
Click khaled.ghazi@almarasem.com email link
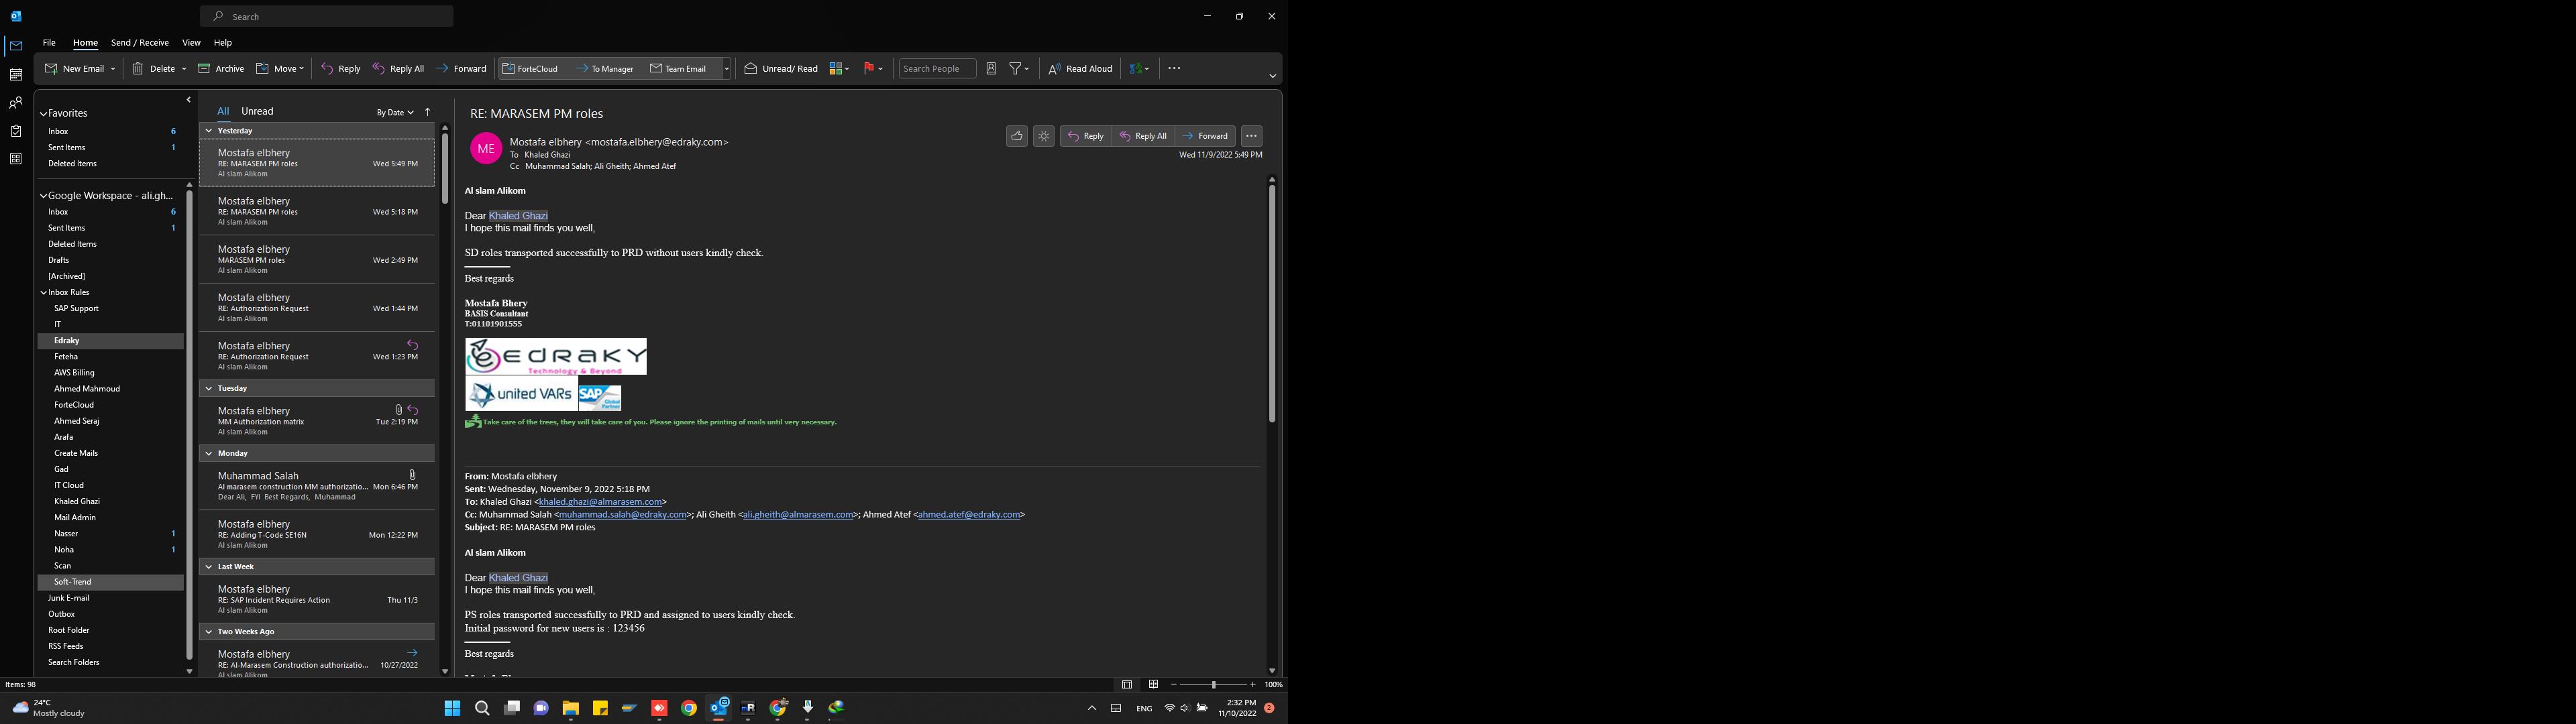600,502
